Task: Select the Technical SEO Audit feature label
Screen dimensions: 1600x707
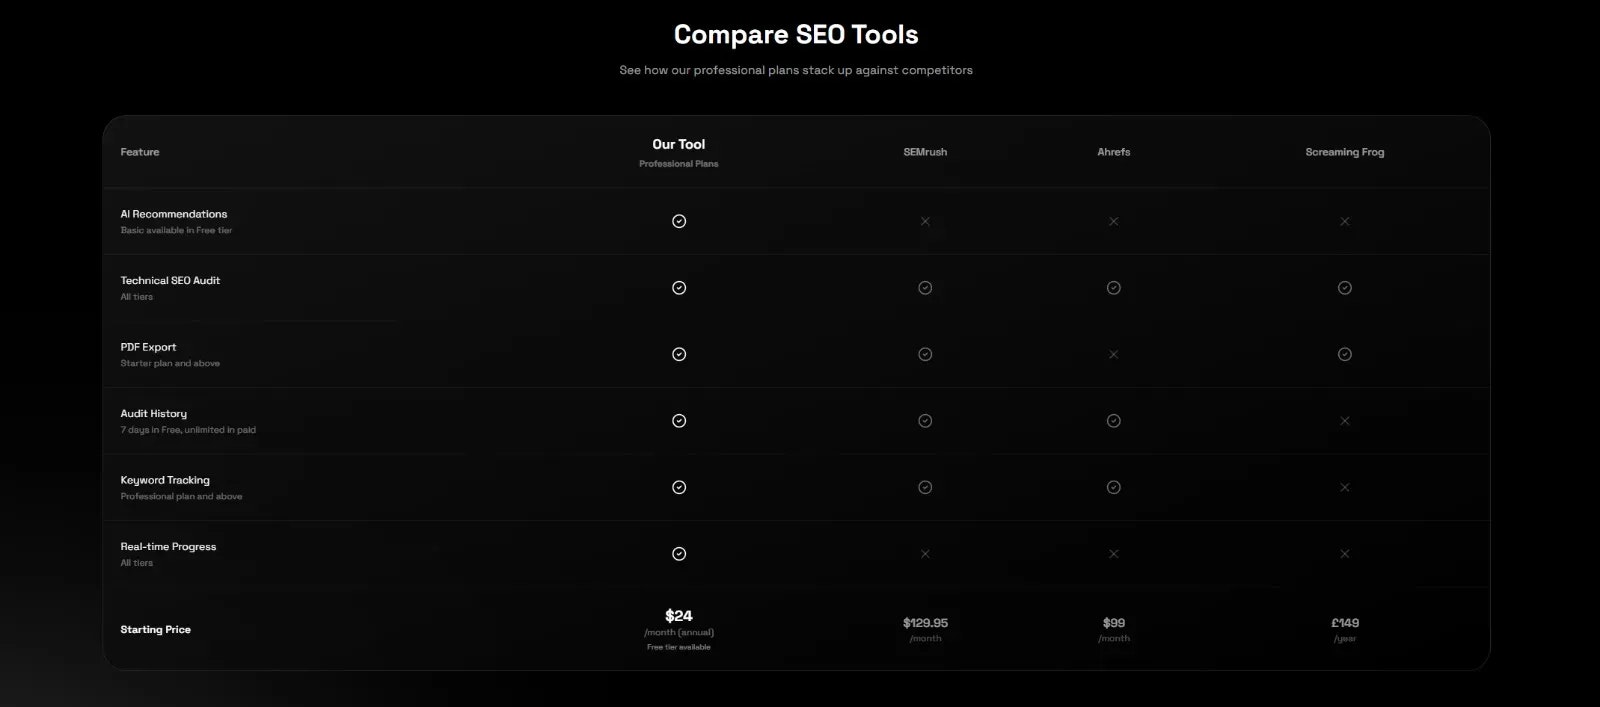Action: pyautogui.click(x=170, y=281)
